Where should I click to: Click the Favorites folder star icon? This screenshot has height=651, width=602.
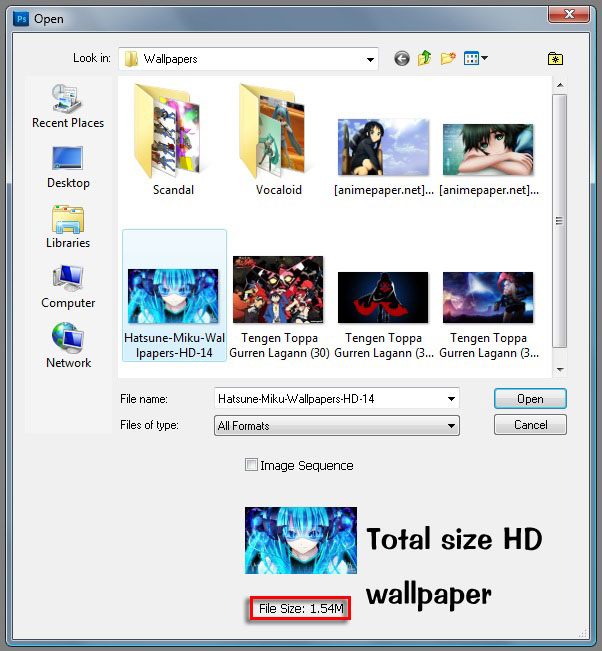(555, 59)
